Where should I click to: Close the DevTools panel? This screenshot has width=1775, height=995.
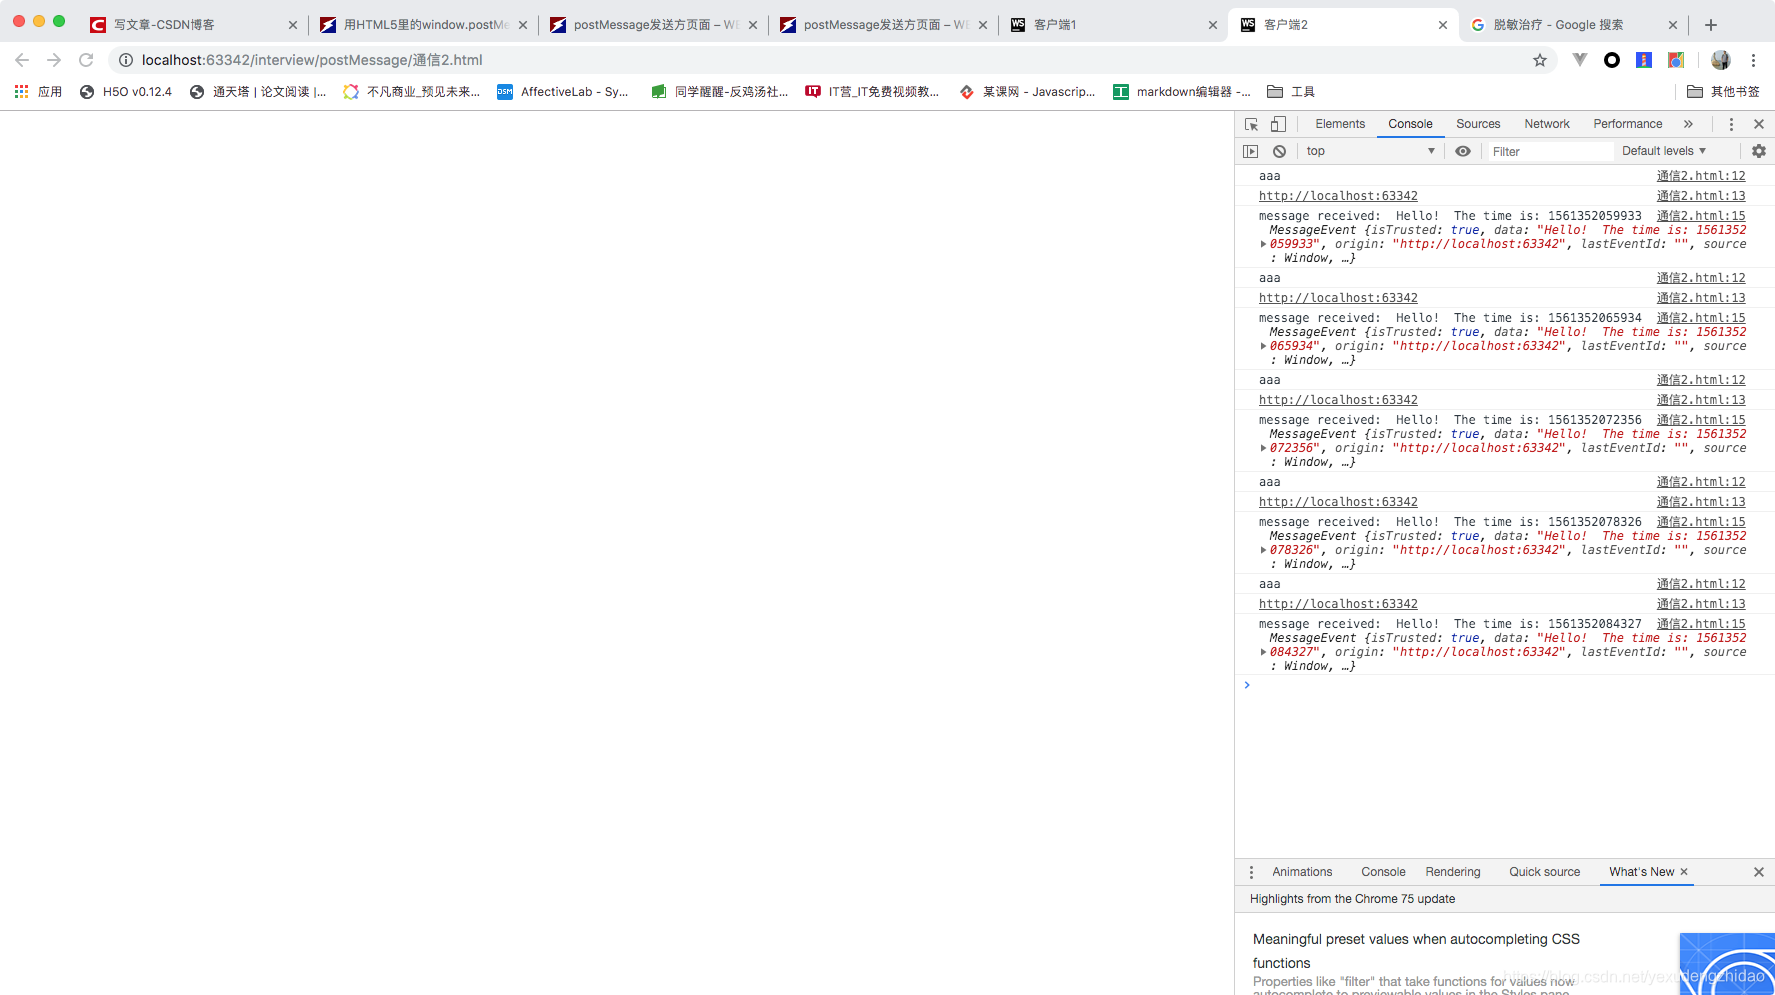pyautogui.click(x=1759, y=124)
